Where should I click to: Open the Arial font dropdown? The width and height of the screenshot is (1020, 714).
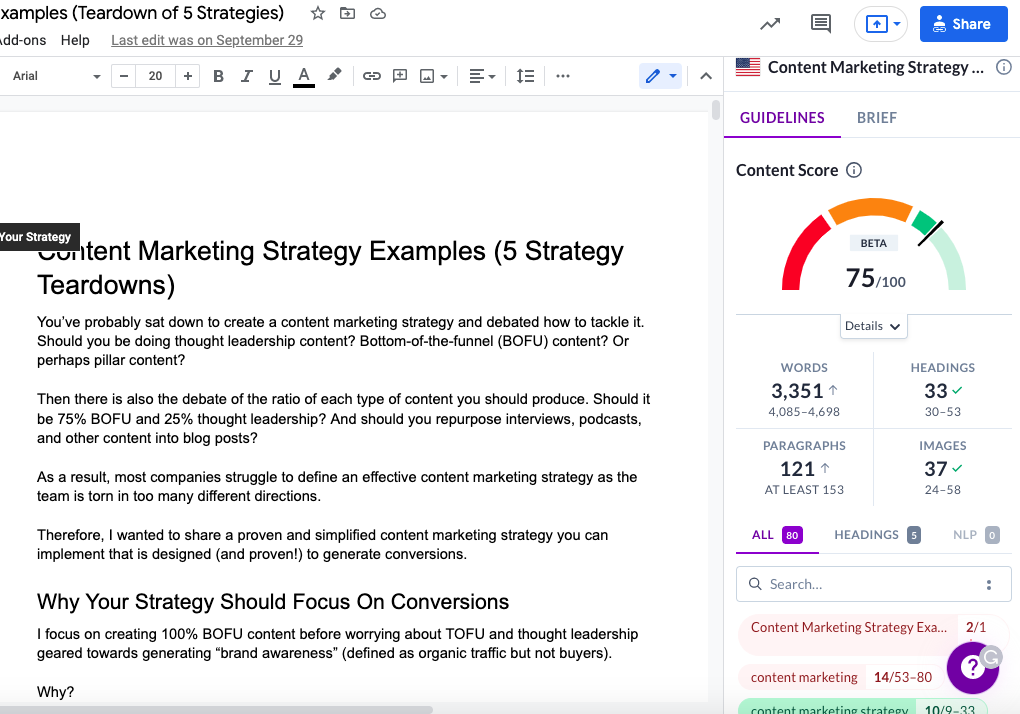pyautogui.click(x=57, y=76)
